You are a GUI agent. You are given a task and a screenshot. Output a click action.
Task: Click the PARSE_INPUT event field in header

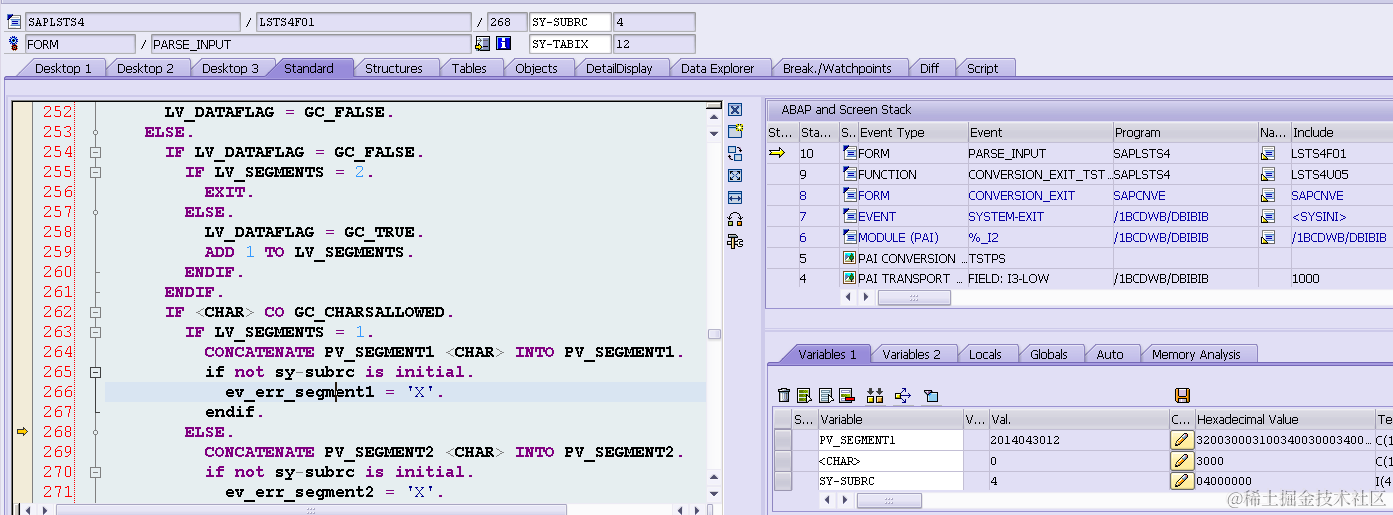point(310,44)
